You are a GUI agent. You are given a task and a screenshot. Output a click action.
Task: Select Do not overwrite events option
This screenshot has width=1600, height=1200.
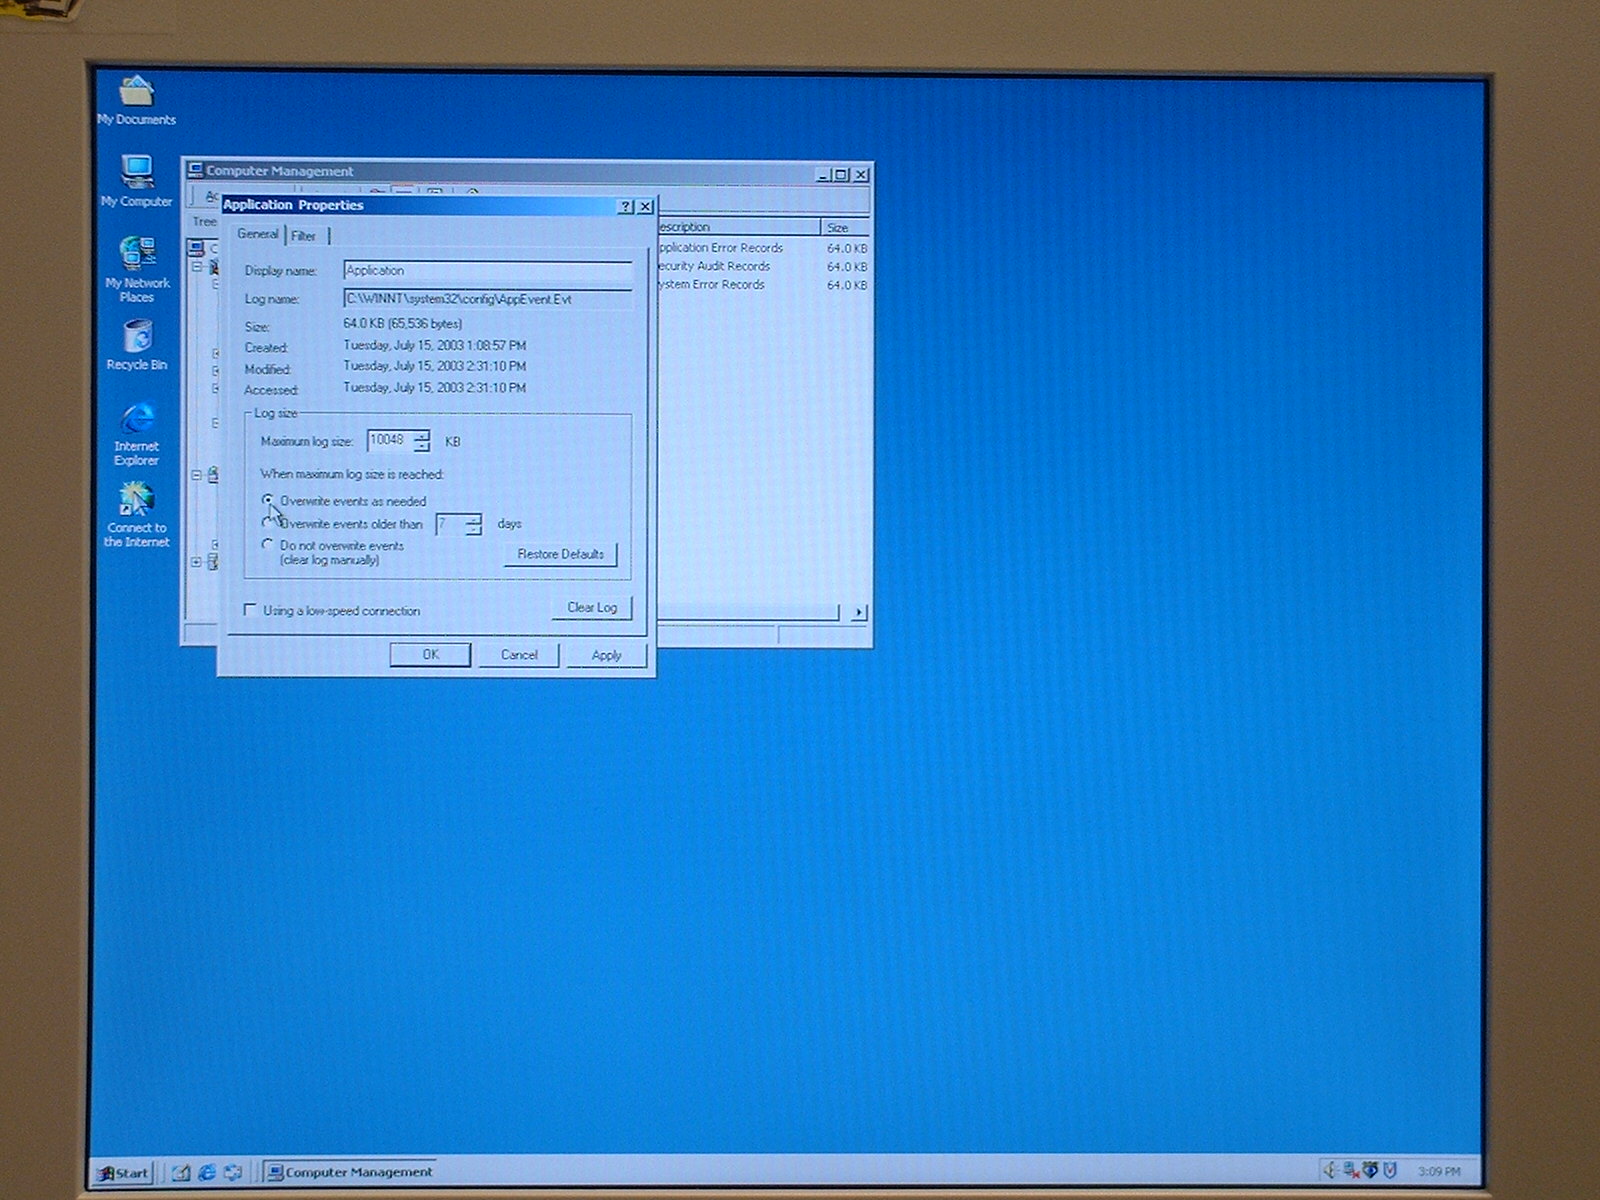pos(267,545)
